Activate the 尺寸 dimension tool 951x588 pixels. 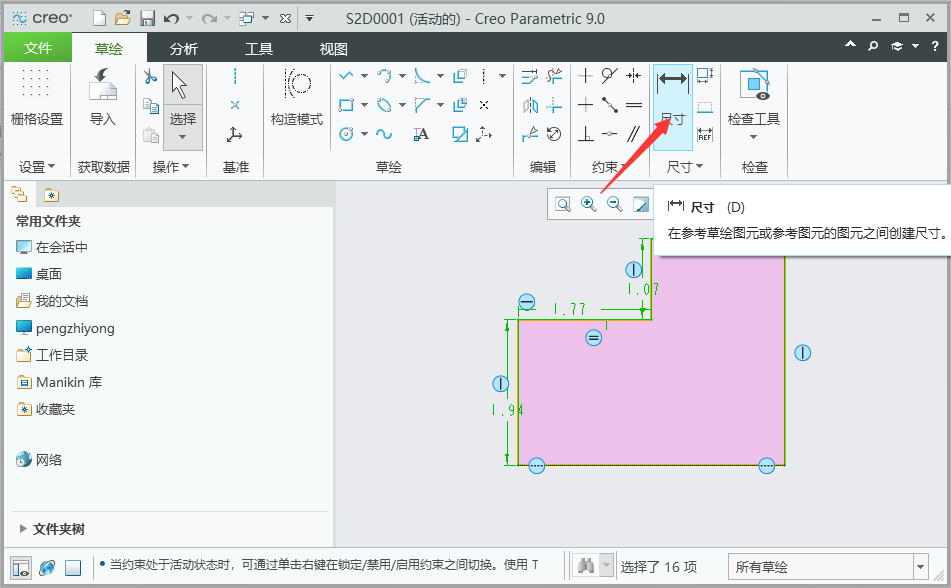coord(673,107)
